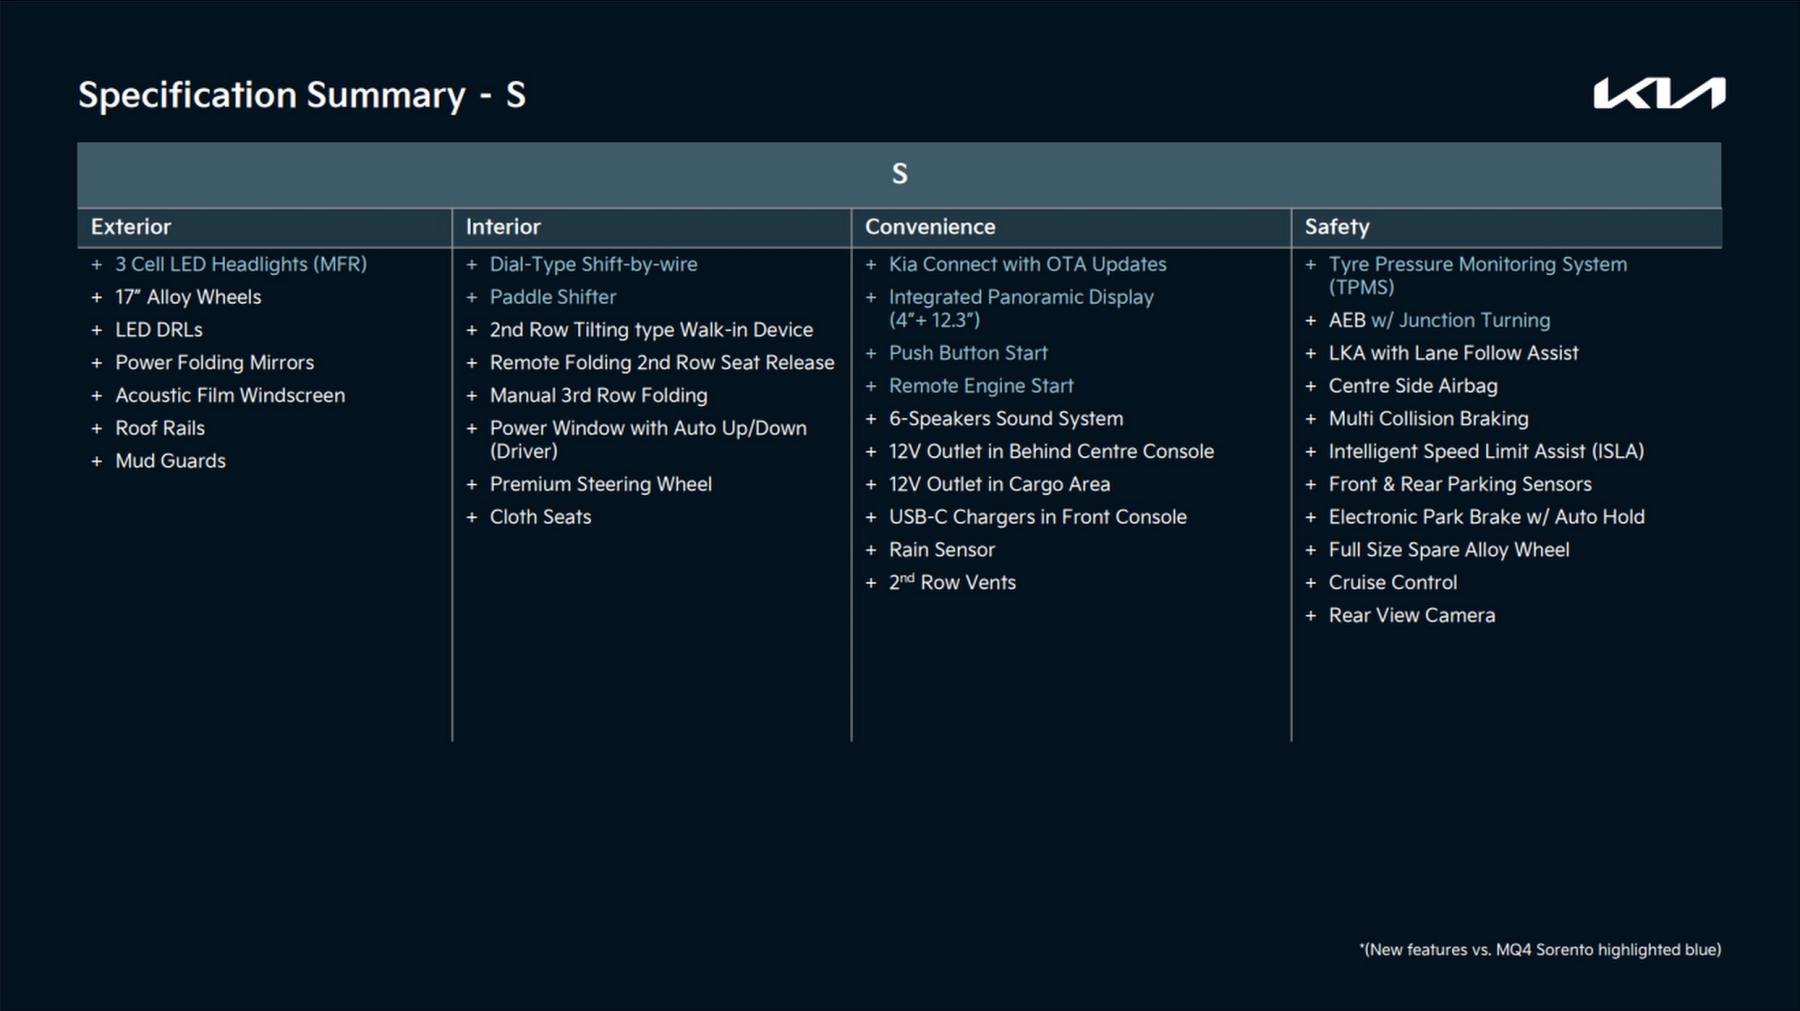This screenshot has width=1800, height=1011.
Task: Click the plus bullet beside Cloth Seats
Action: [x=472, y=517]
